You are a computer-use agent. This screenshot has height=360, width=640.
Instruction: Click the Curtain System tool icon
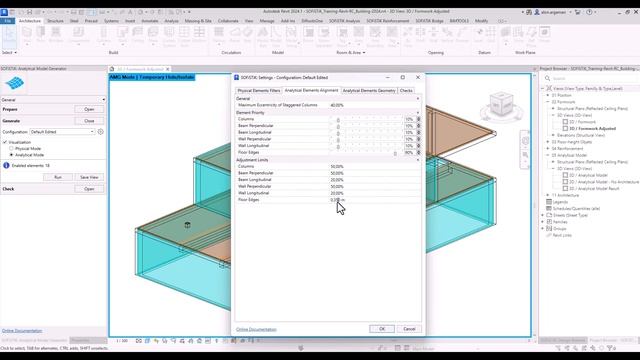169,33
